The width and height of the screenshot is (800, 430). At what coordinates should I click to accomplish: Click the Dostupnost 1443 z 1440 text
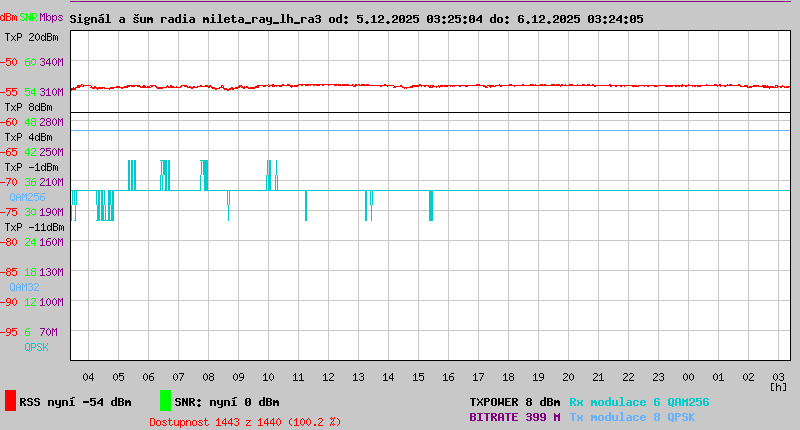[x=245, y=422]
